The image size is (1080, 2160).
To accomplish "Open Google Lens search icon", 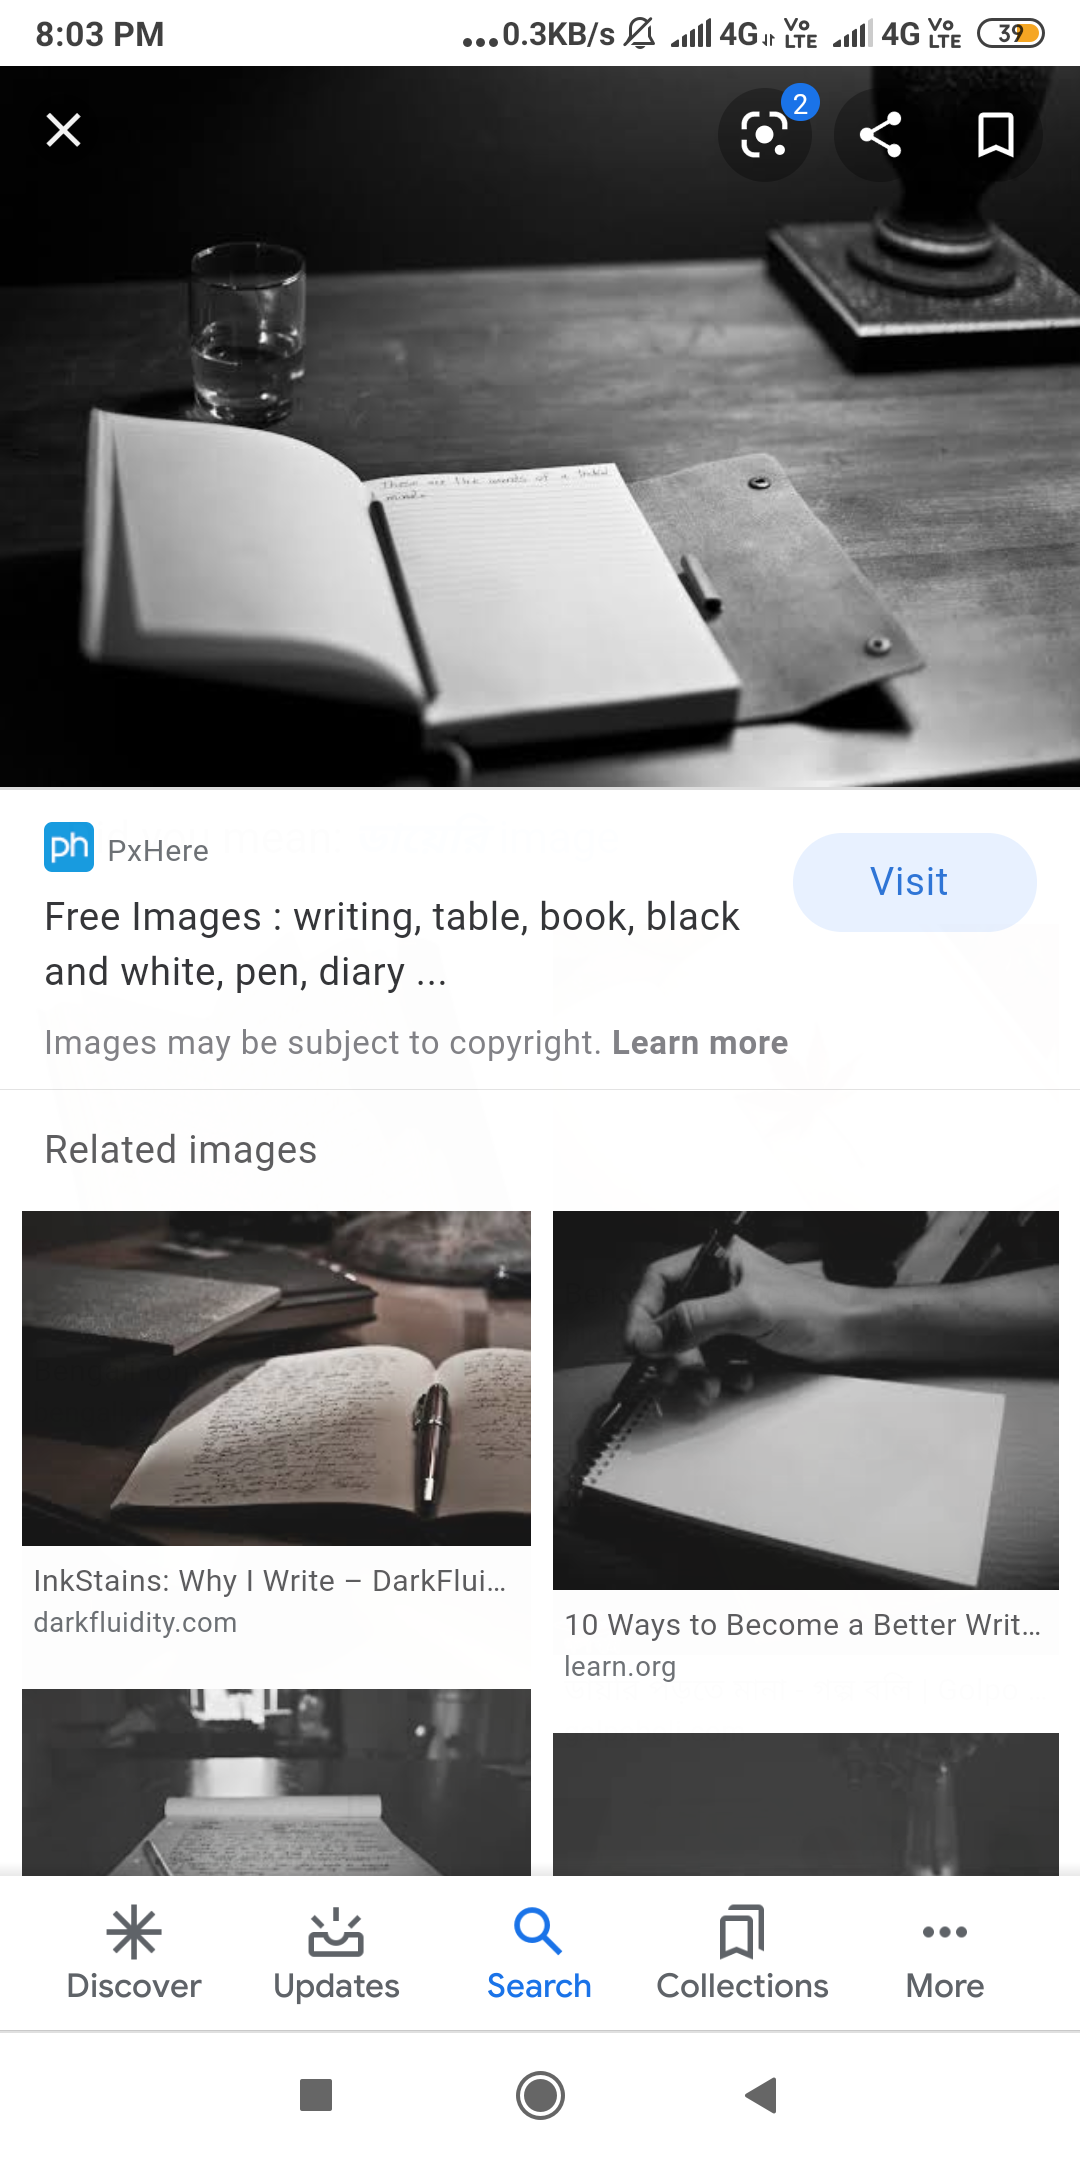I will [x=765, y=134].
